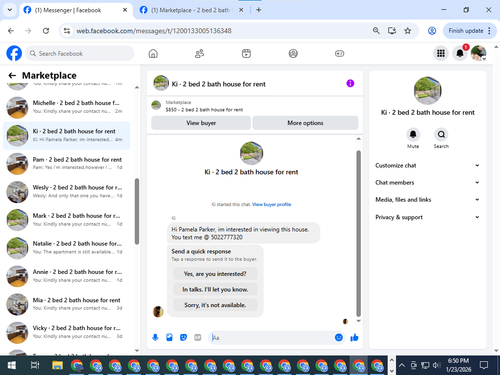Open File Explorer from the taskbar
500x375 pixels.
tap(57, 365)
